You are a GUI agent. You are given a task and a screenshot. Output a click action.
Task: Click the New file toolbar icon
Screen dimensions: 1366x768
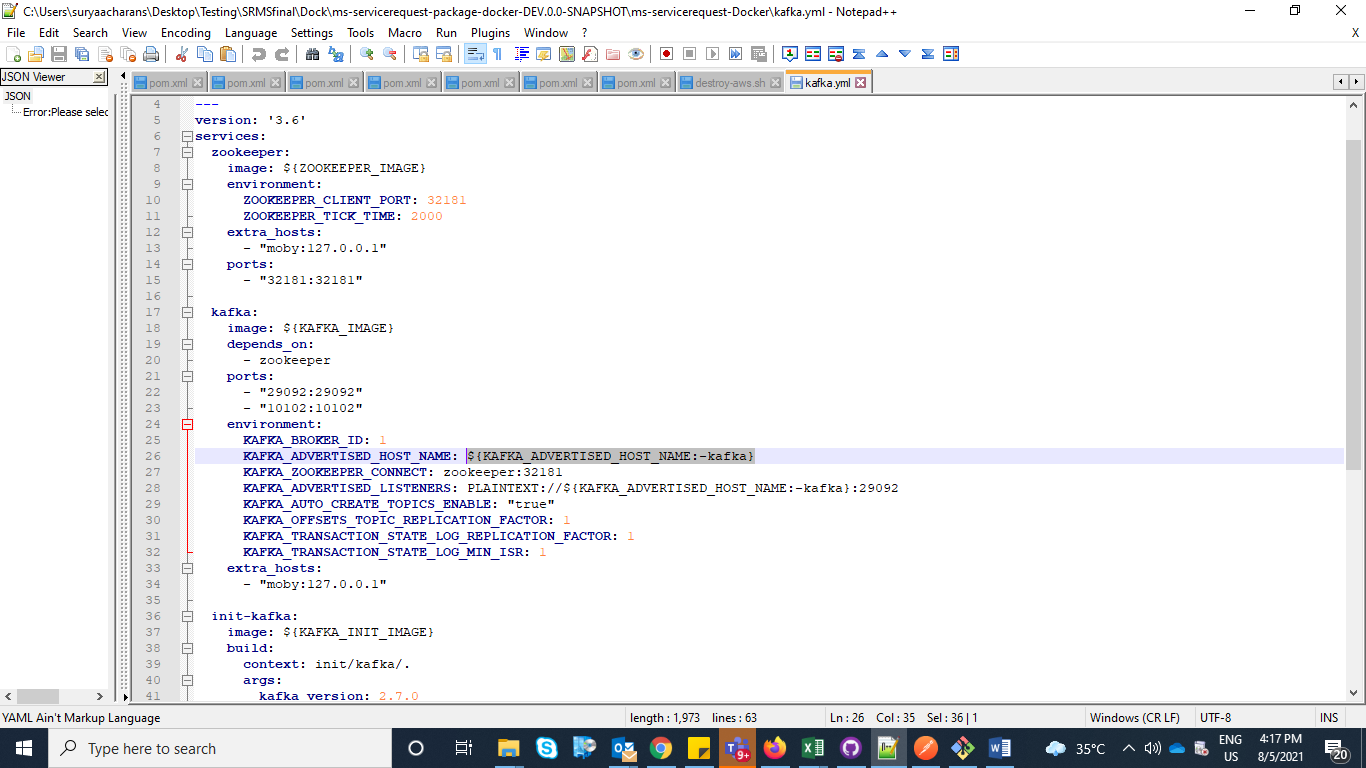coord(14,54)
